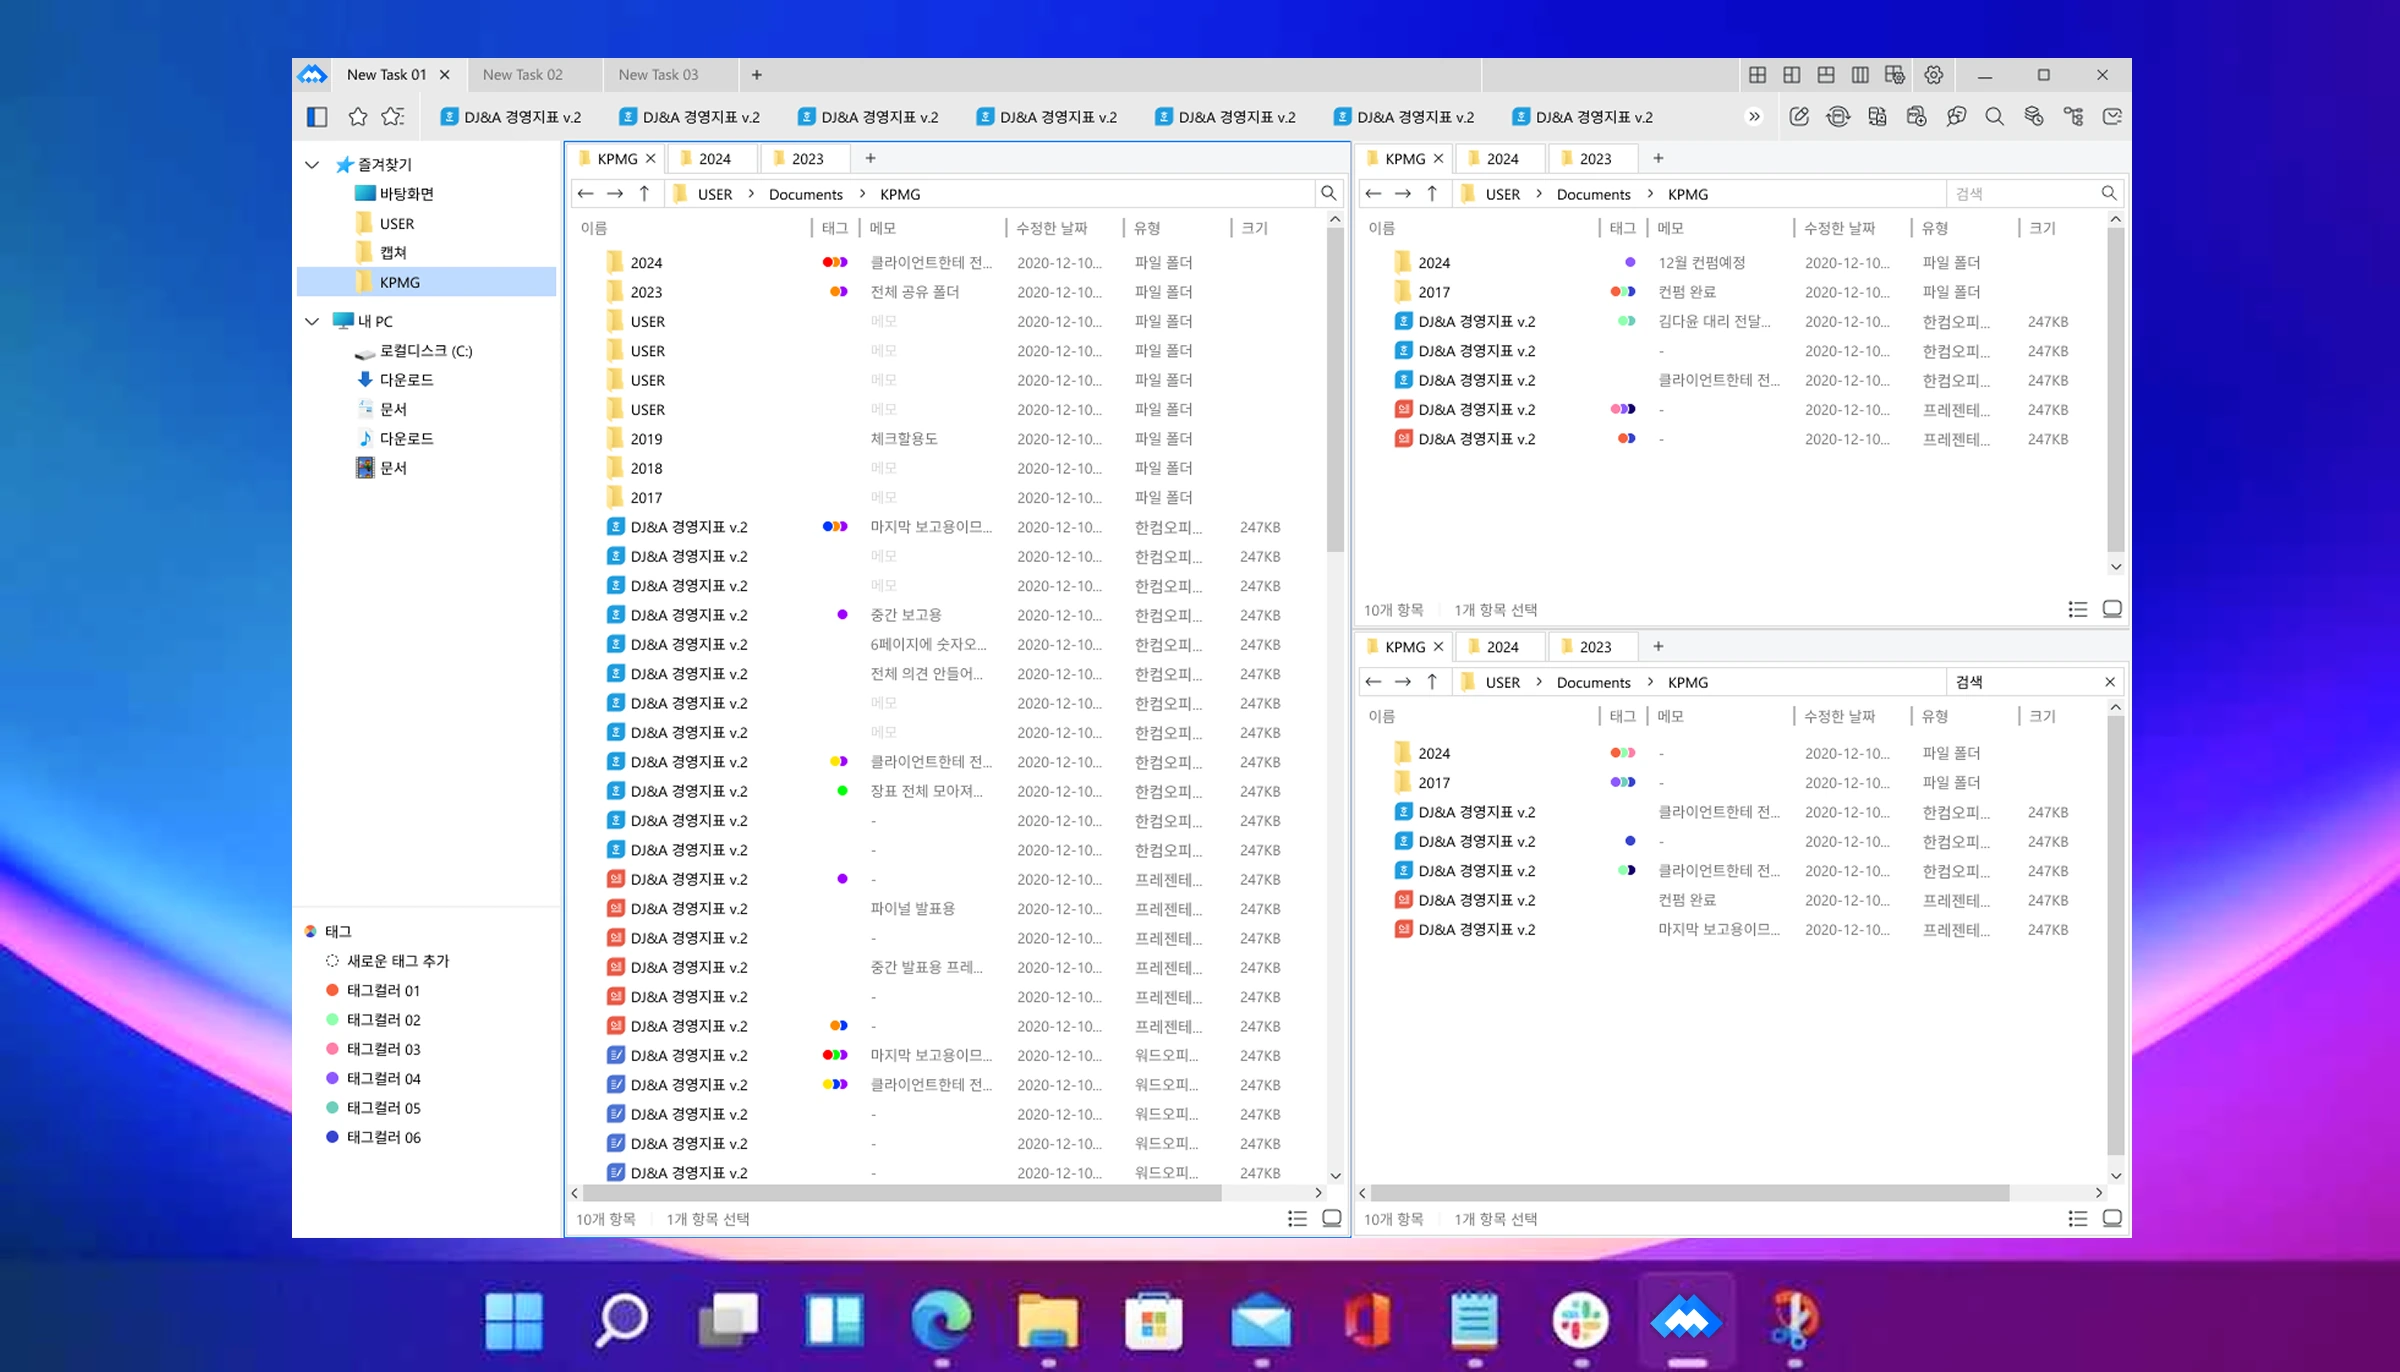Image resolution: width=2400 pixels, height=1372 pixels.
Task: Add a new folder tab in the left pane
Action: (x=870, y=158)
